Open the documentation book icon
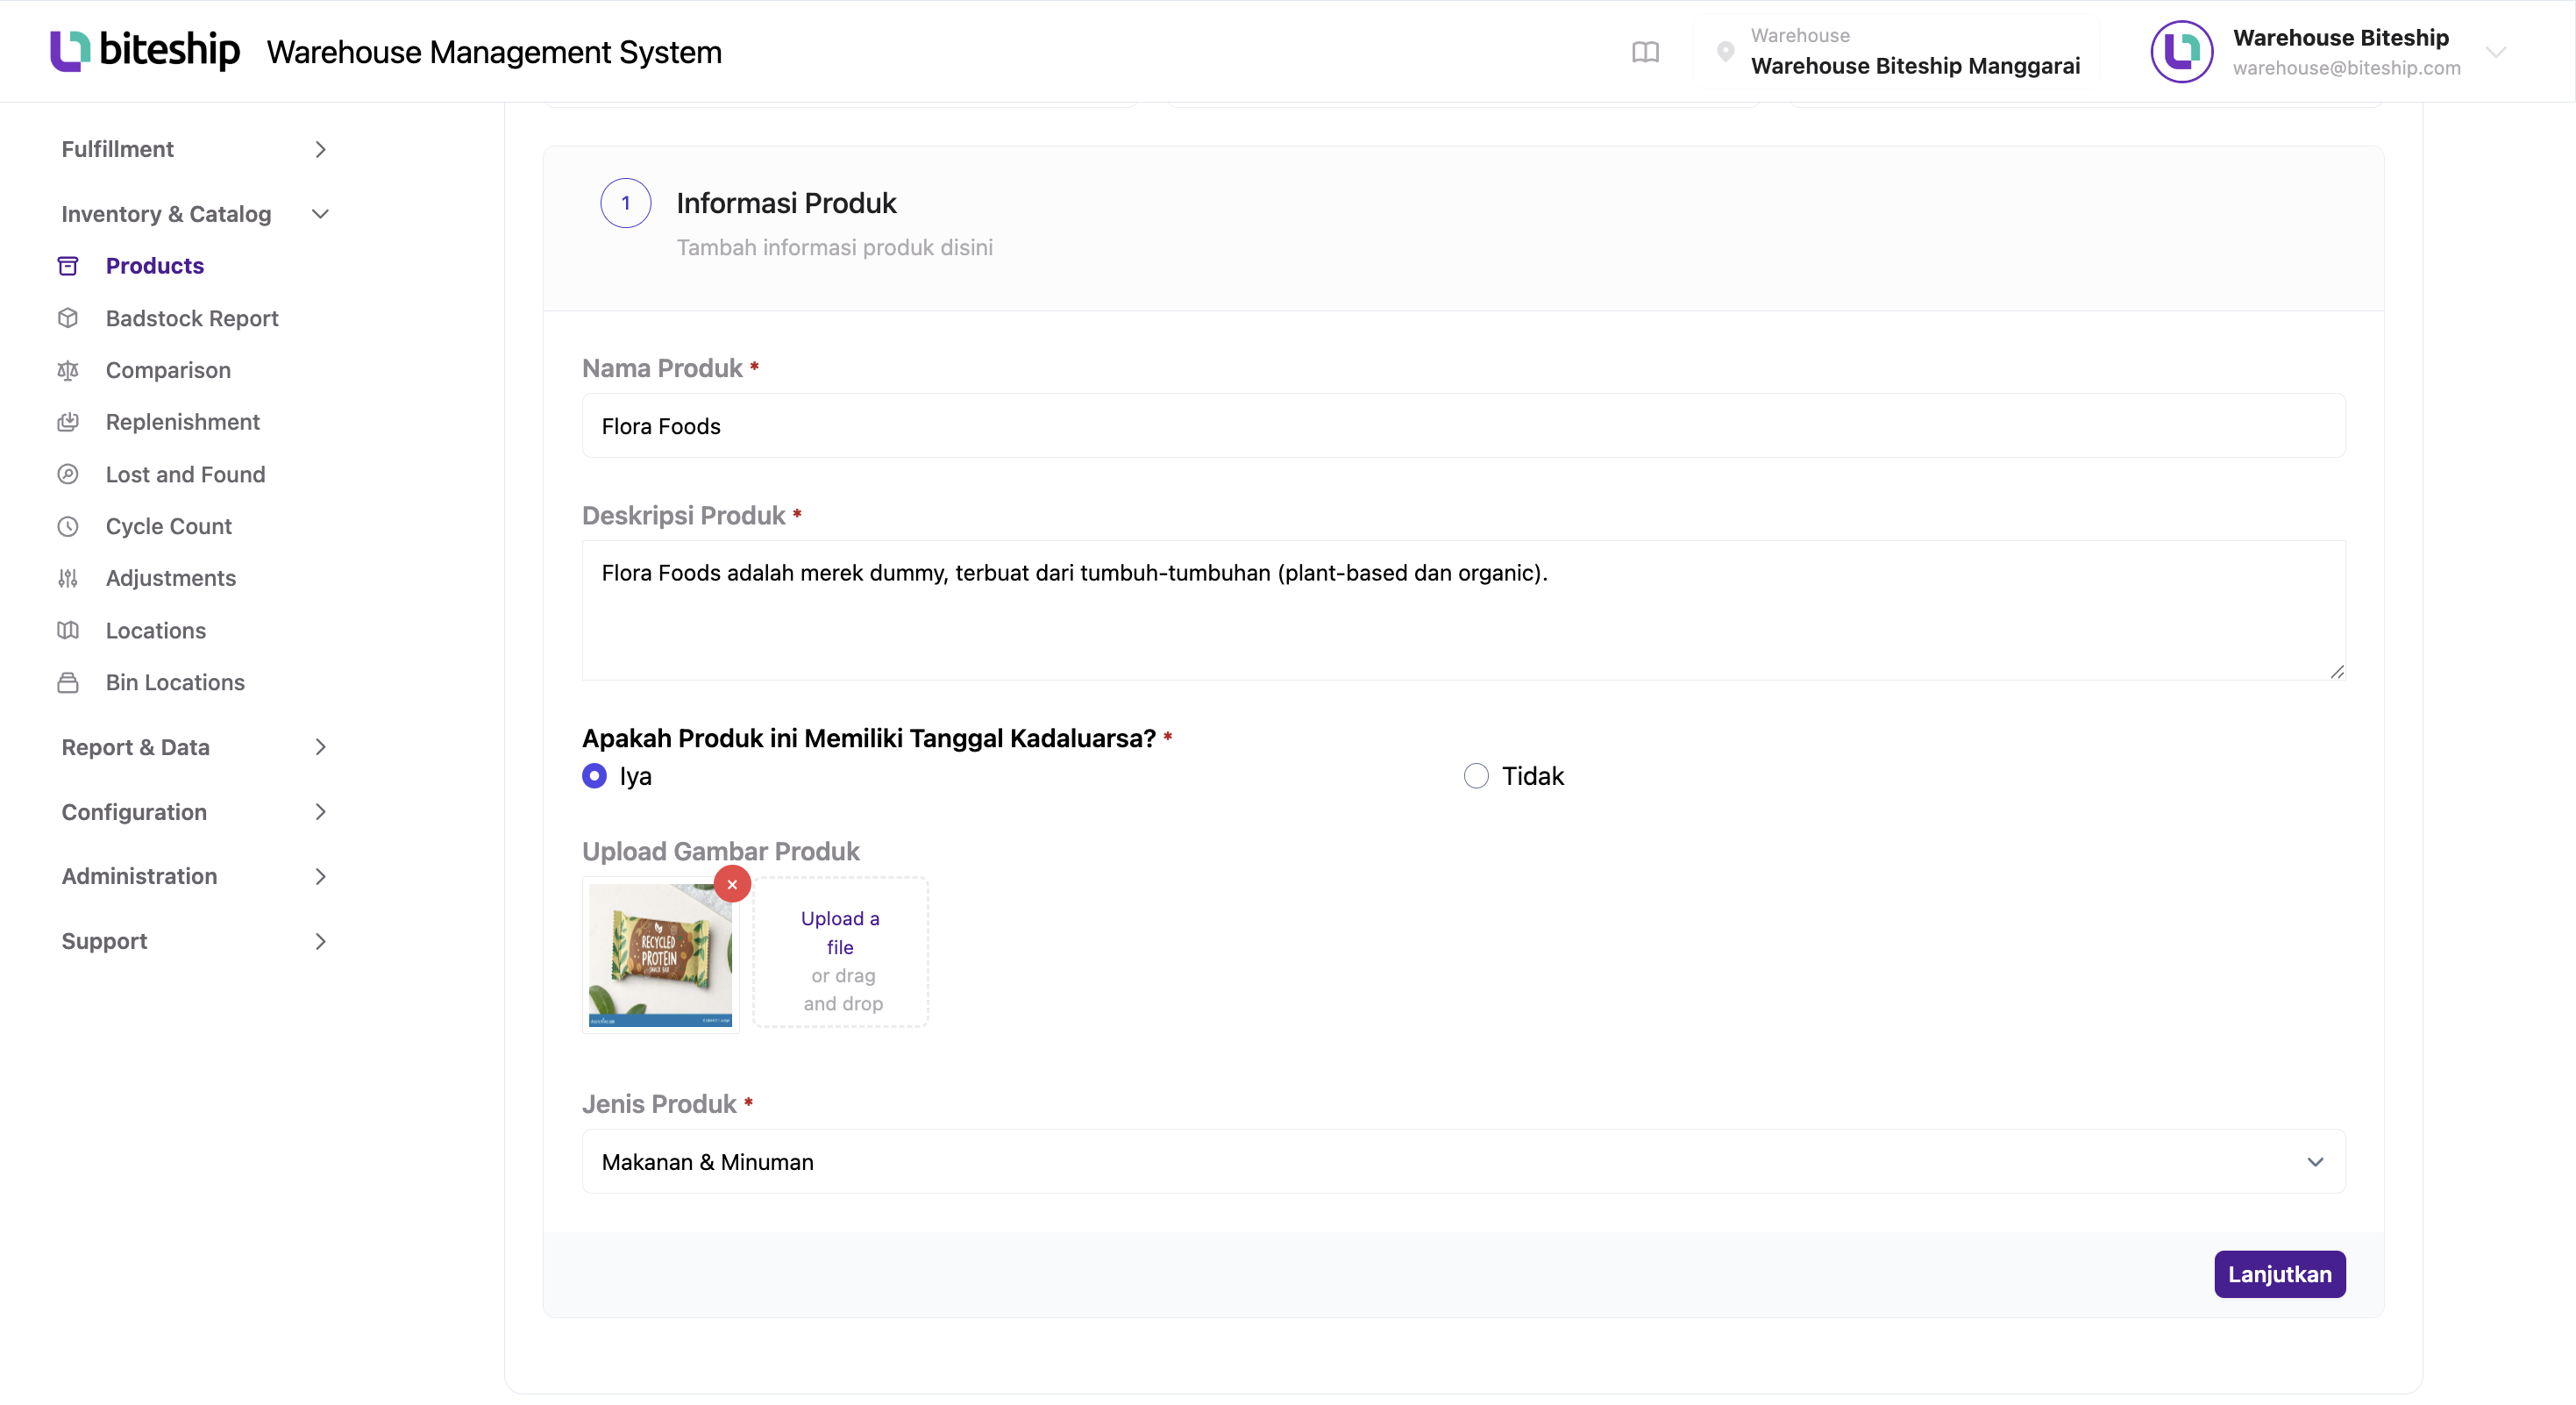This screenshot has width=2576, height=1405. click(x=1645, y=52)
